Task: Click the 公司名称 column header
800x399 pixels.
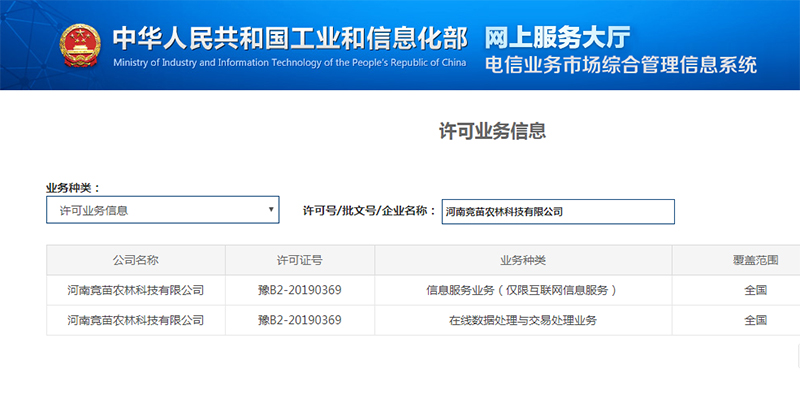Action: pos(136,260)
